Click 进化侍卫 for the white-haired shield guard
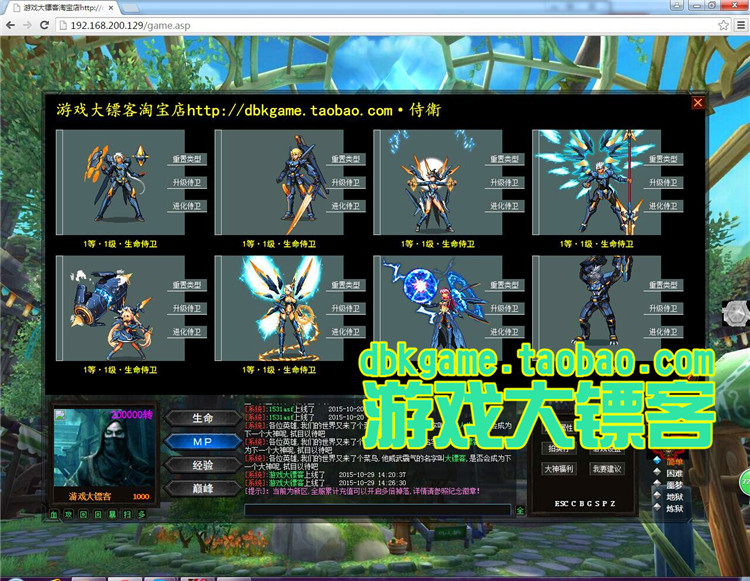750x581 pixels. click(187, 206)
